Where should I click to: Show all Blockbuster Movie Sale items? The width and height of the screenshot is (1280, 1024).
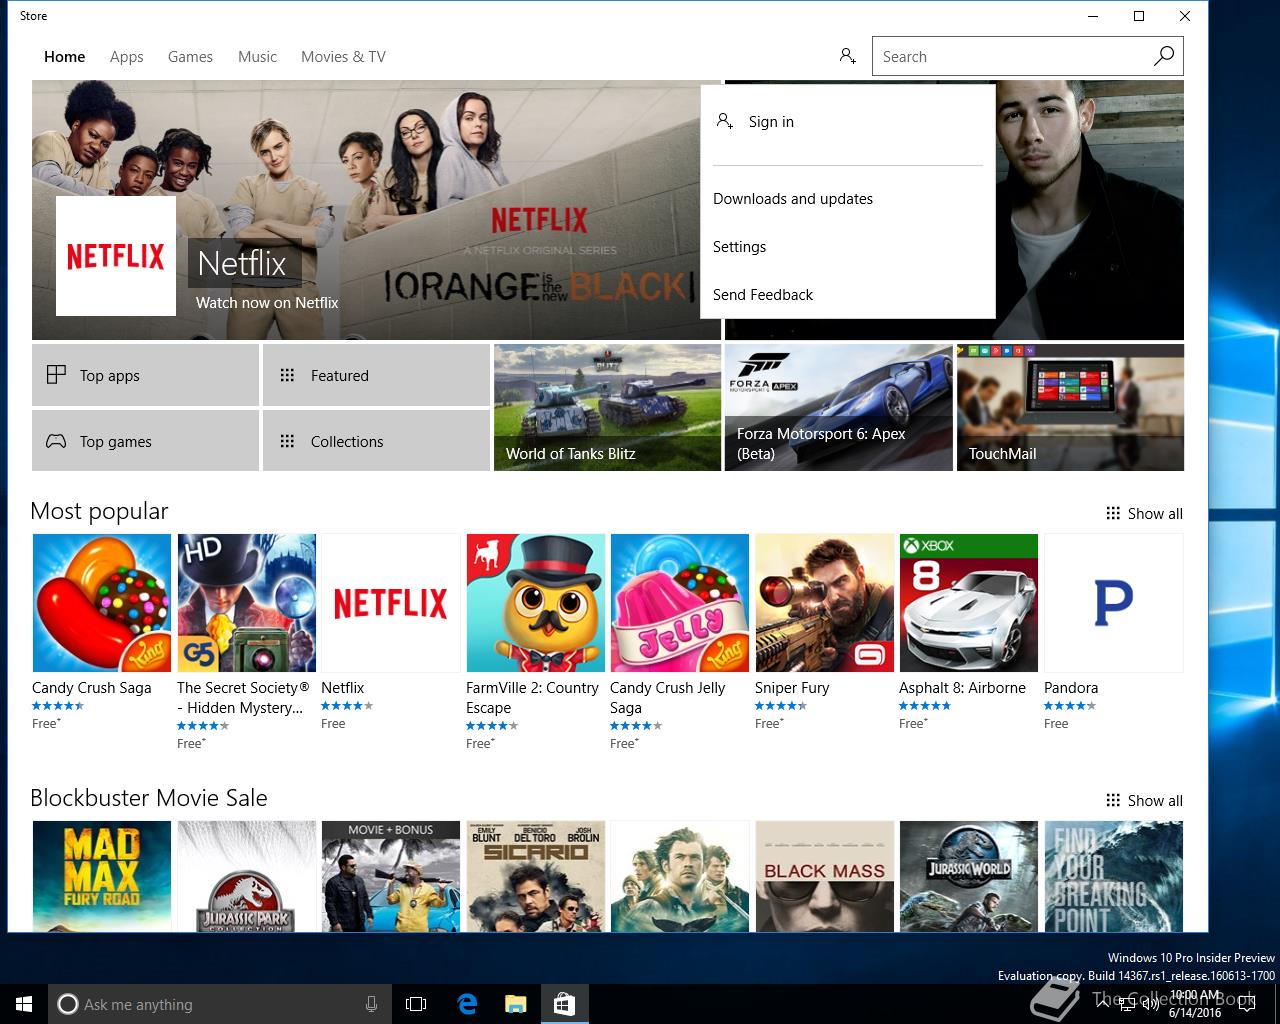coord(1144,800)
